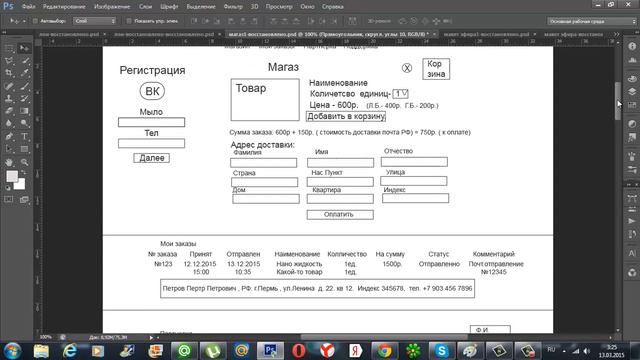Image resolution: width=640 pixels, height=360 pixels.
Task: Select the Brush tool
Action: (x=24, y=86)
